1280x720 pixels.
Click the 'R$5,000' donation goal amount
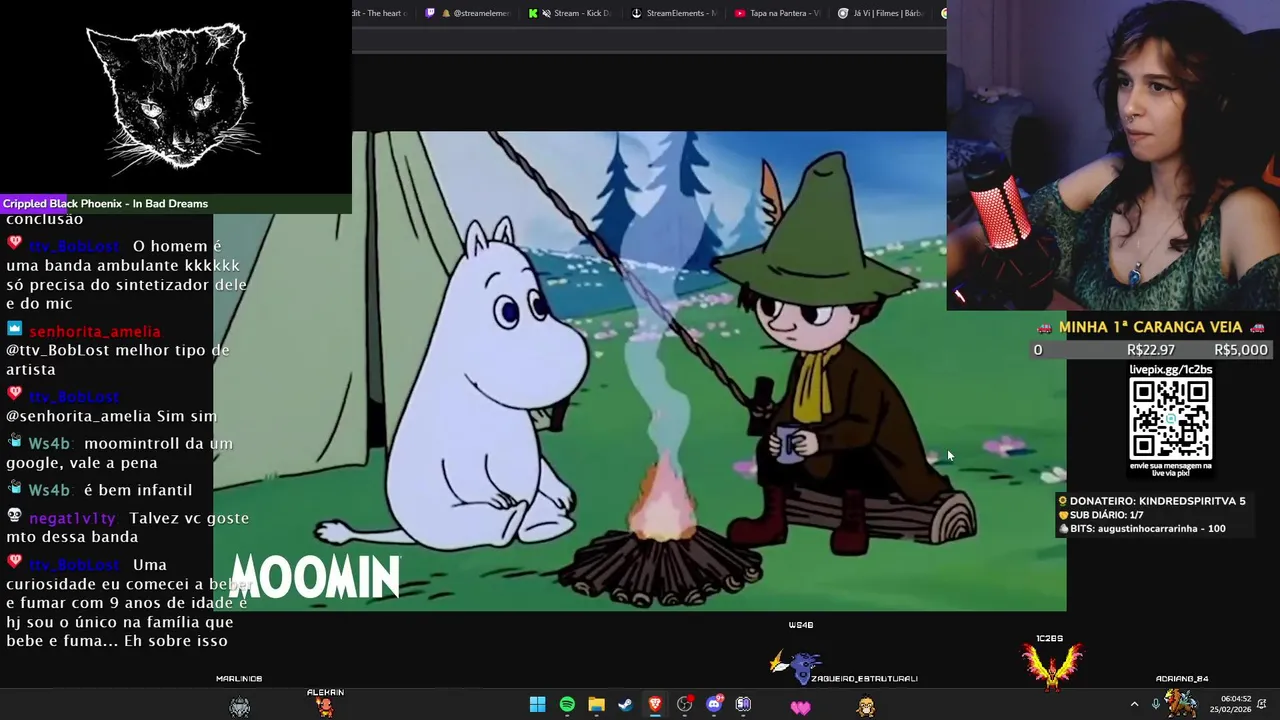(x=1241, y=349)
